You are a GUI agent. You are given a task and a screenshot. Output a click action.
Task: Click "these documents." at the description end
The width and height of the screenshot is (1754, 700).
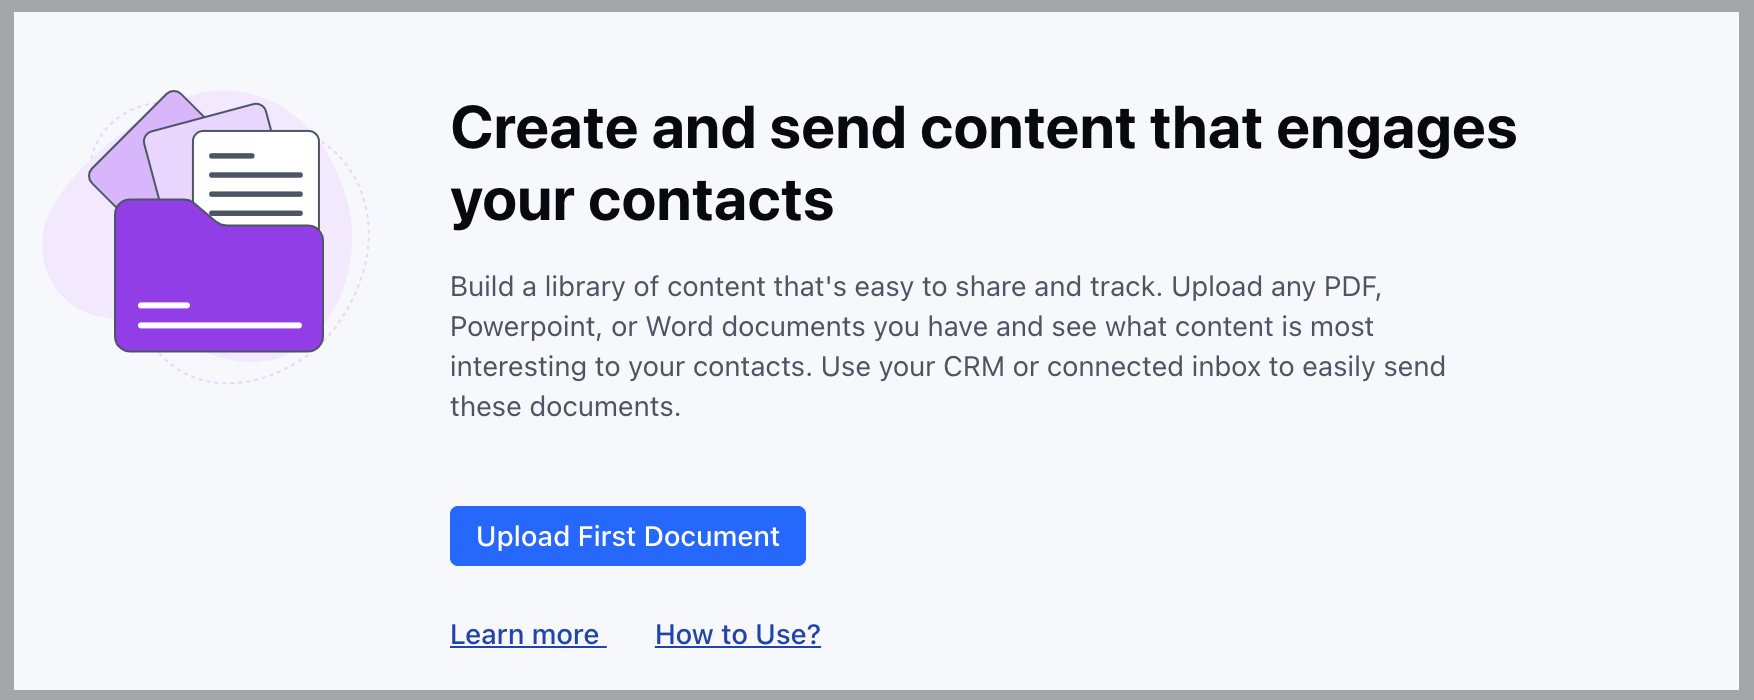(x=565, y=407)
